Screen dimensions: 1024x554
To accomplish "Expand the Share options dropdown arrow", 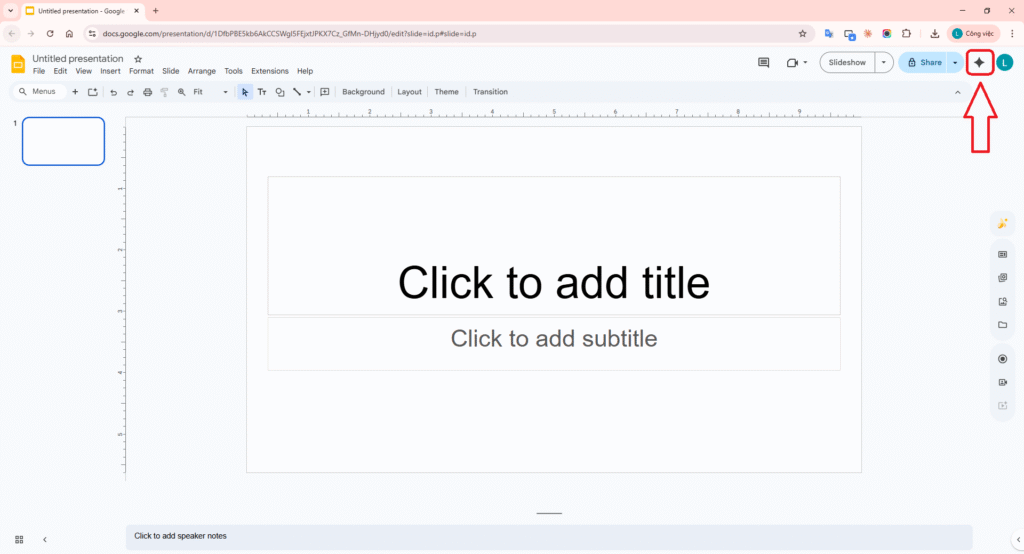I will 955,62.
